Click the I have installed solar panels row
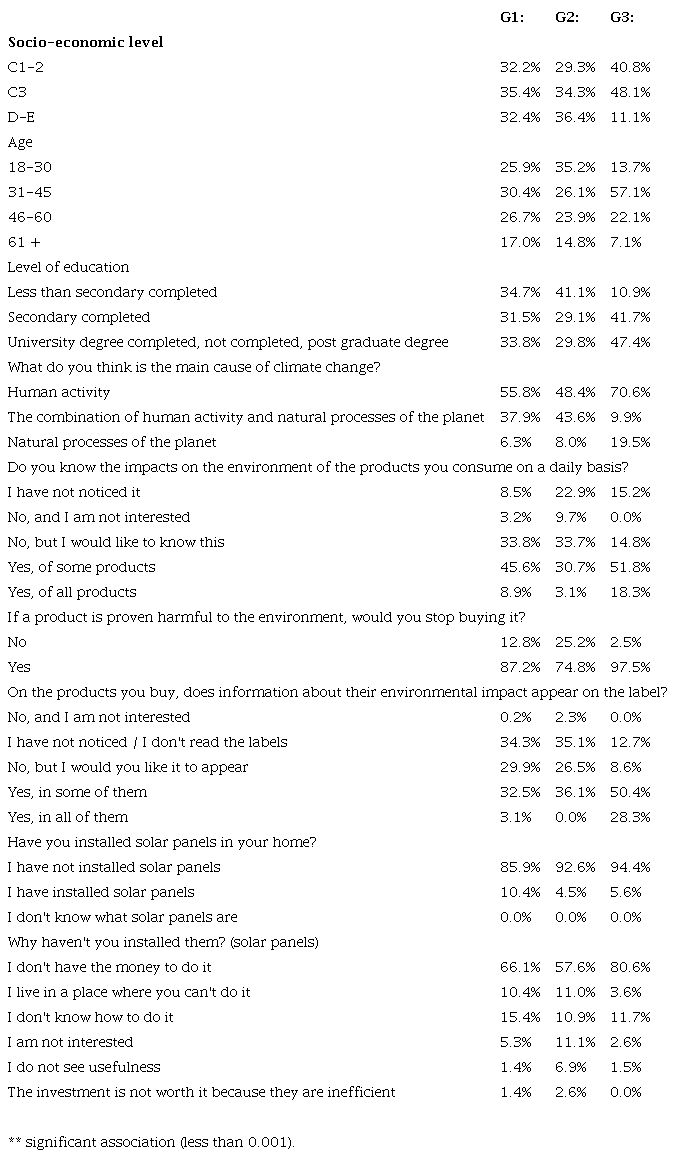 click(100, 892)
